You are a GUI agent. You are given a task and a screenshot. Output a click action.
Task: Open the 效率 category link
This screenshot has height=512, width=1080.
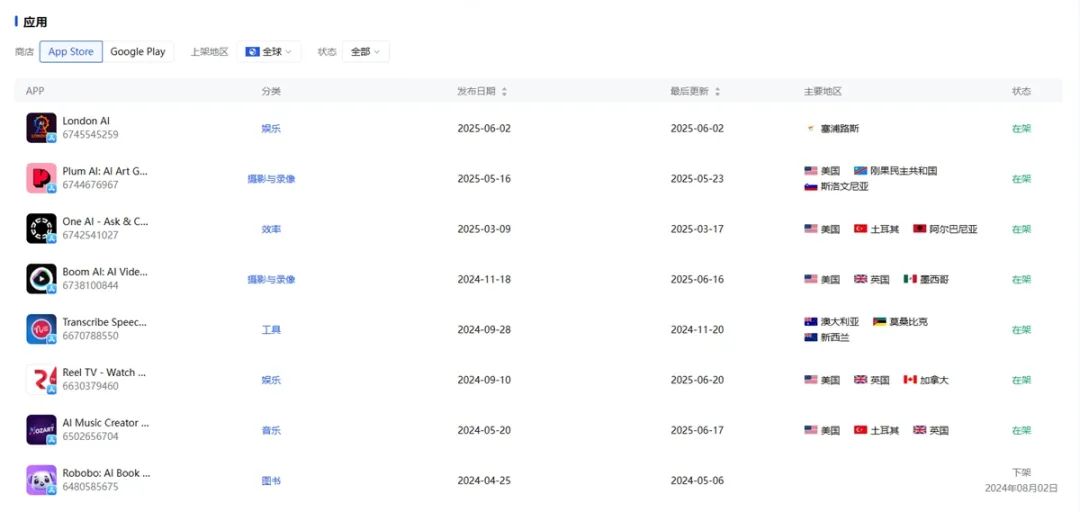click(271, 229)
